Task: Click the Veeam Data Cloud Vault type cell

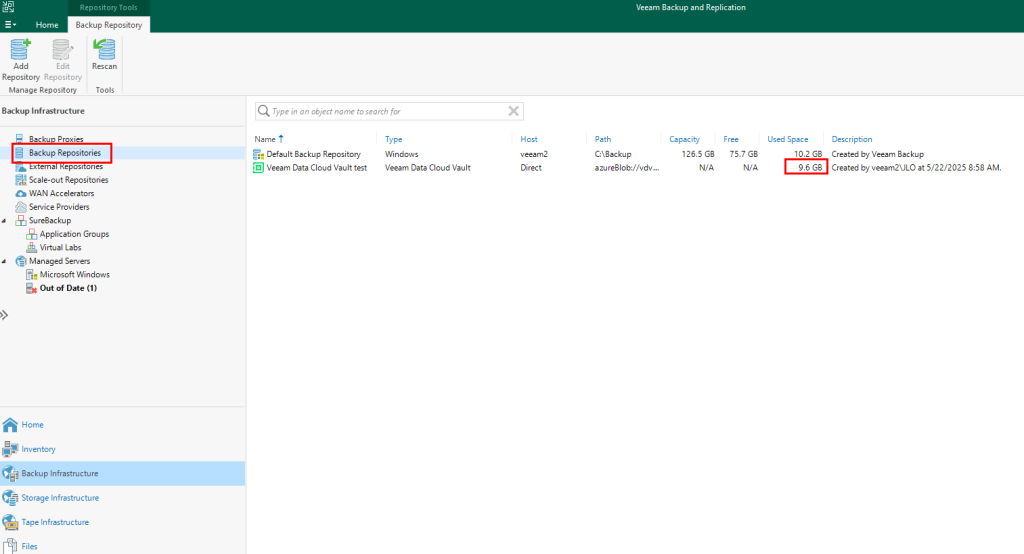Action: pos(428,168)
